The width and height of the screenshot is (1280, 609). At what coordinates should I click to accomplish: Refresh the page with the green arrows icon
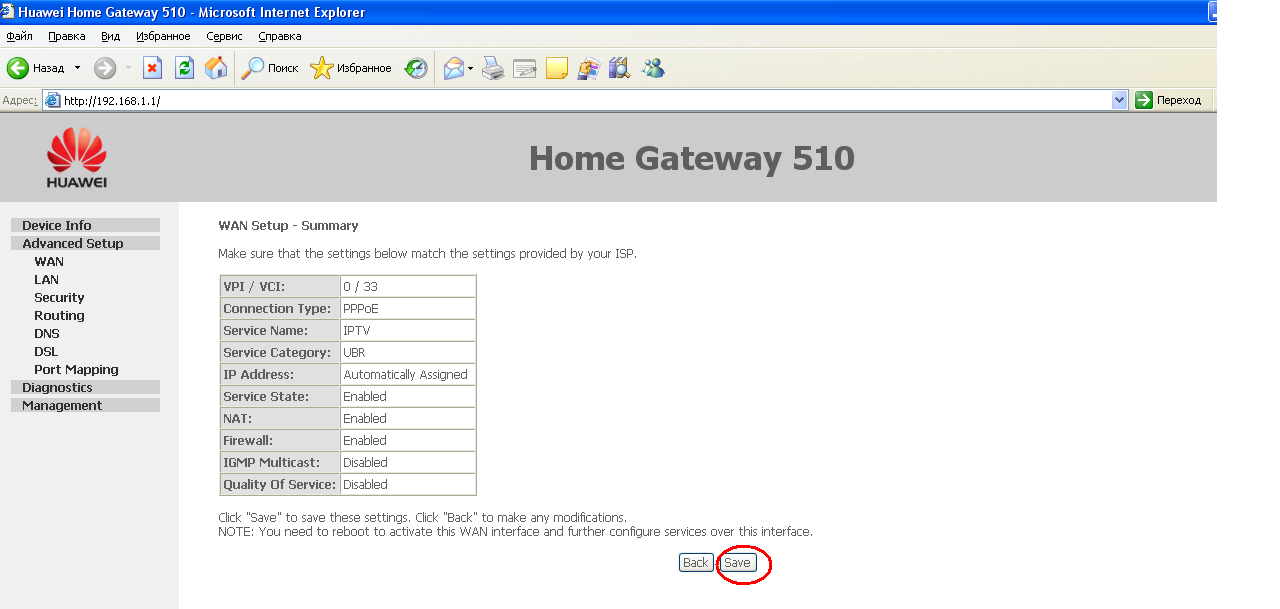[x=184, y=68]
